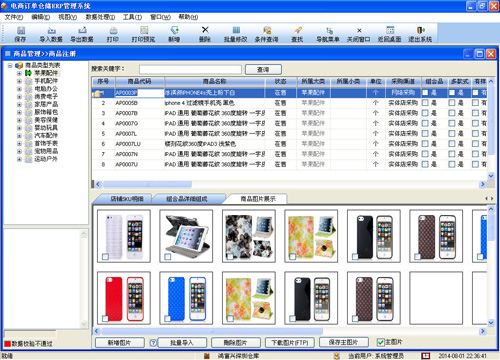500x360 pixels.
Task: Click the 查询 search button
Action: point(263,70)
